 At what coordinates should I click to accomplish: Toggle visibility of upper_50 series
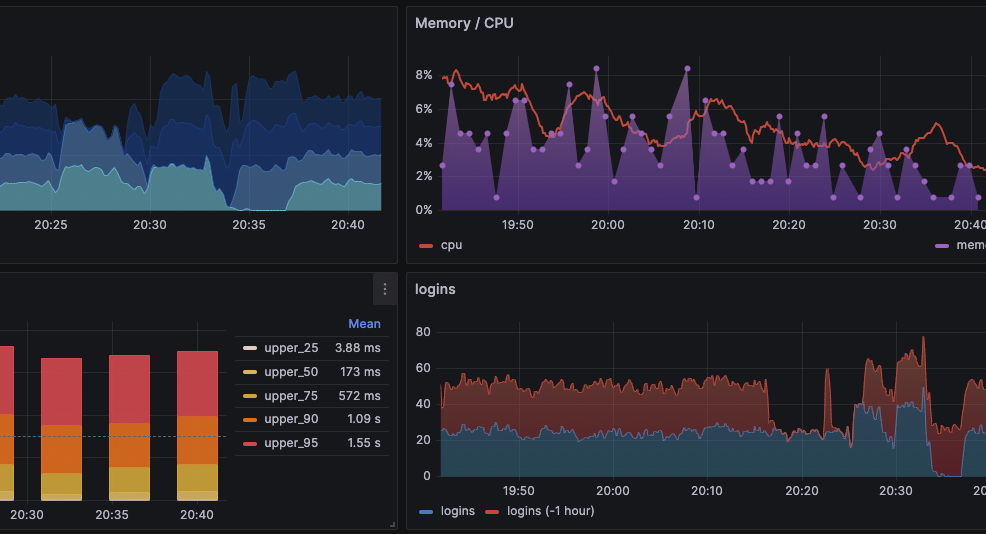tap(291, 372)
